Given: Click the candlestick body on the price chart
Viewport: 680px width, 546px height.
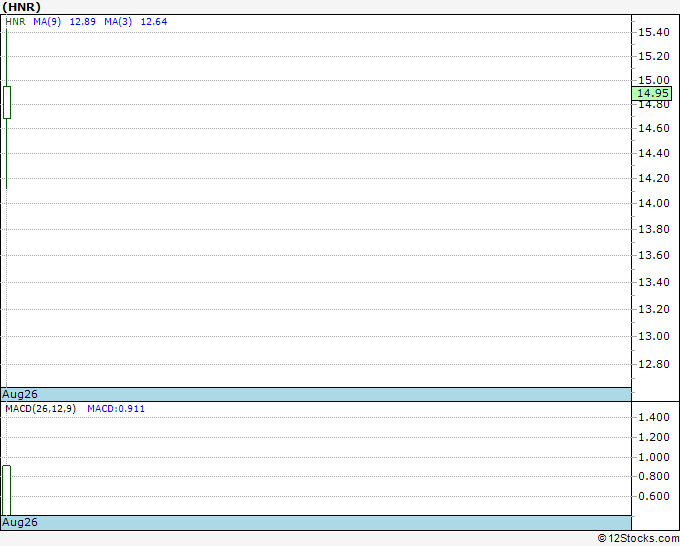Looking at the screenshot, I should (7, 102).
